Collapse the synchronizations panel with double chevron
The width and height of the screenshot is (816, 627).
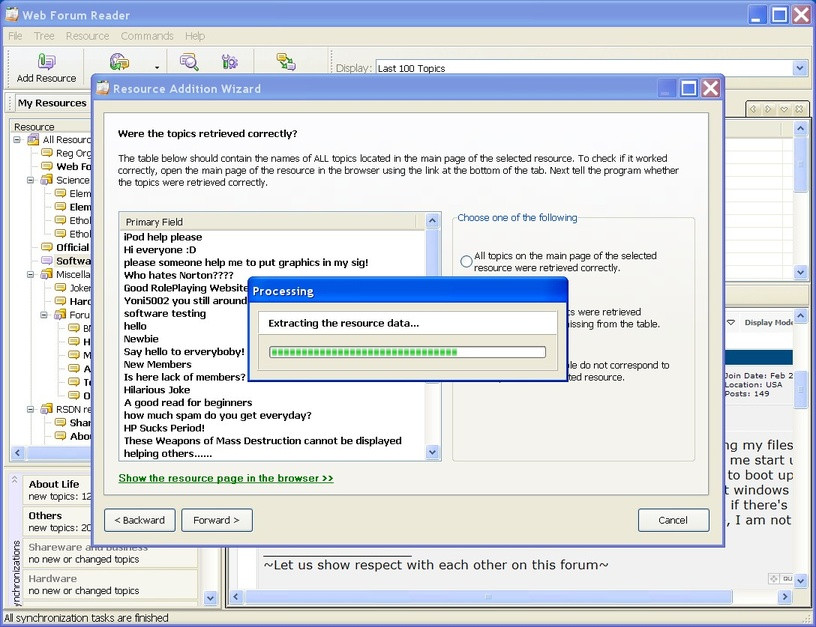[x=15, y=480]
